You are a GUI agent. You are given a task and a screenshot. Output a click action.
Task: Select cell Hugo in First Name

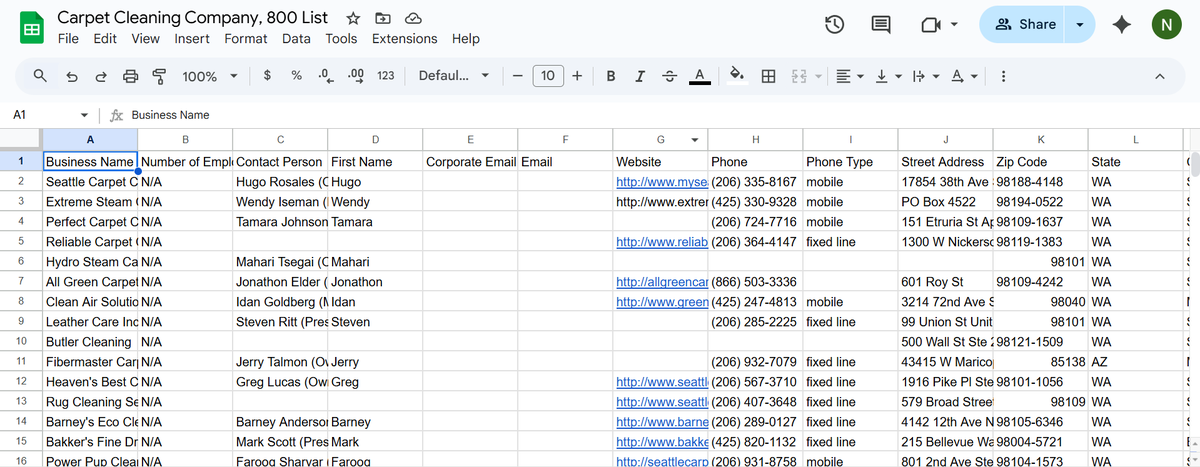click(375, 182)
